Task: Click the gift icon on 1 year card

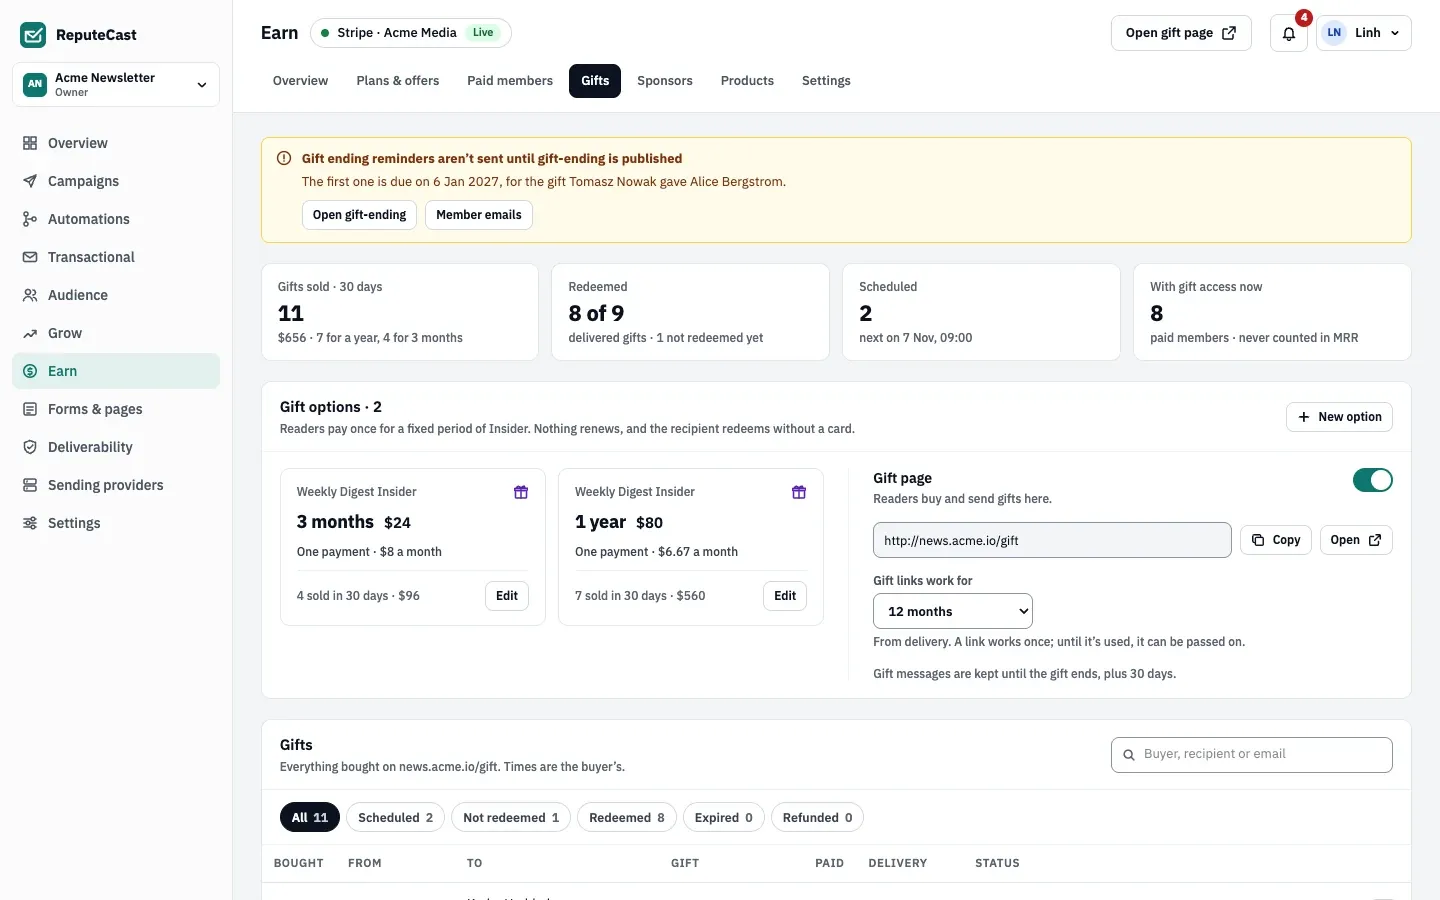Action: click(x=799, y=492)
